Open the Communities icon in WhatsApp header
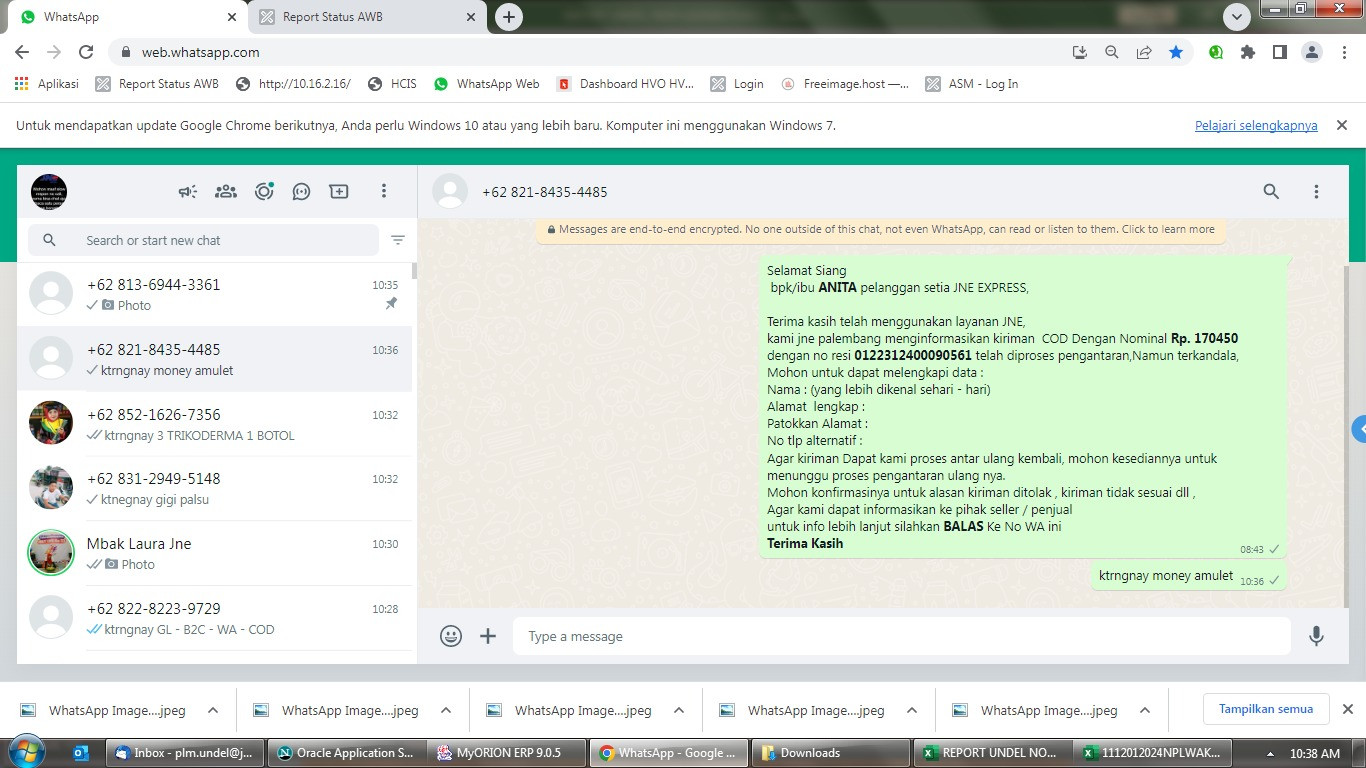 click(226, 191)
